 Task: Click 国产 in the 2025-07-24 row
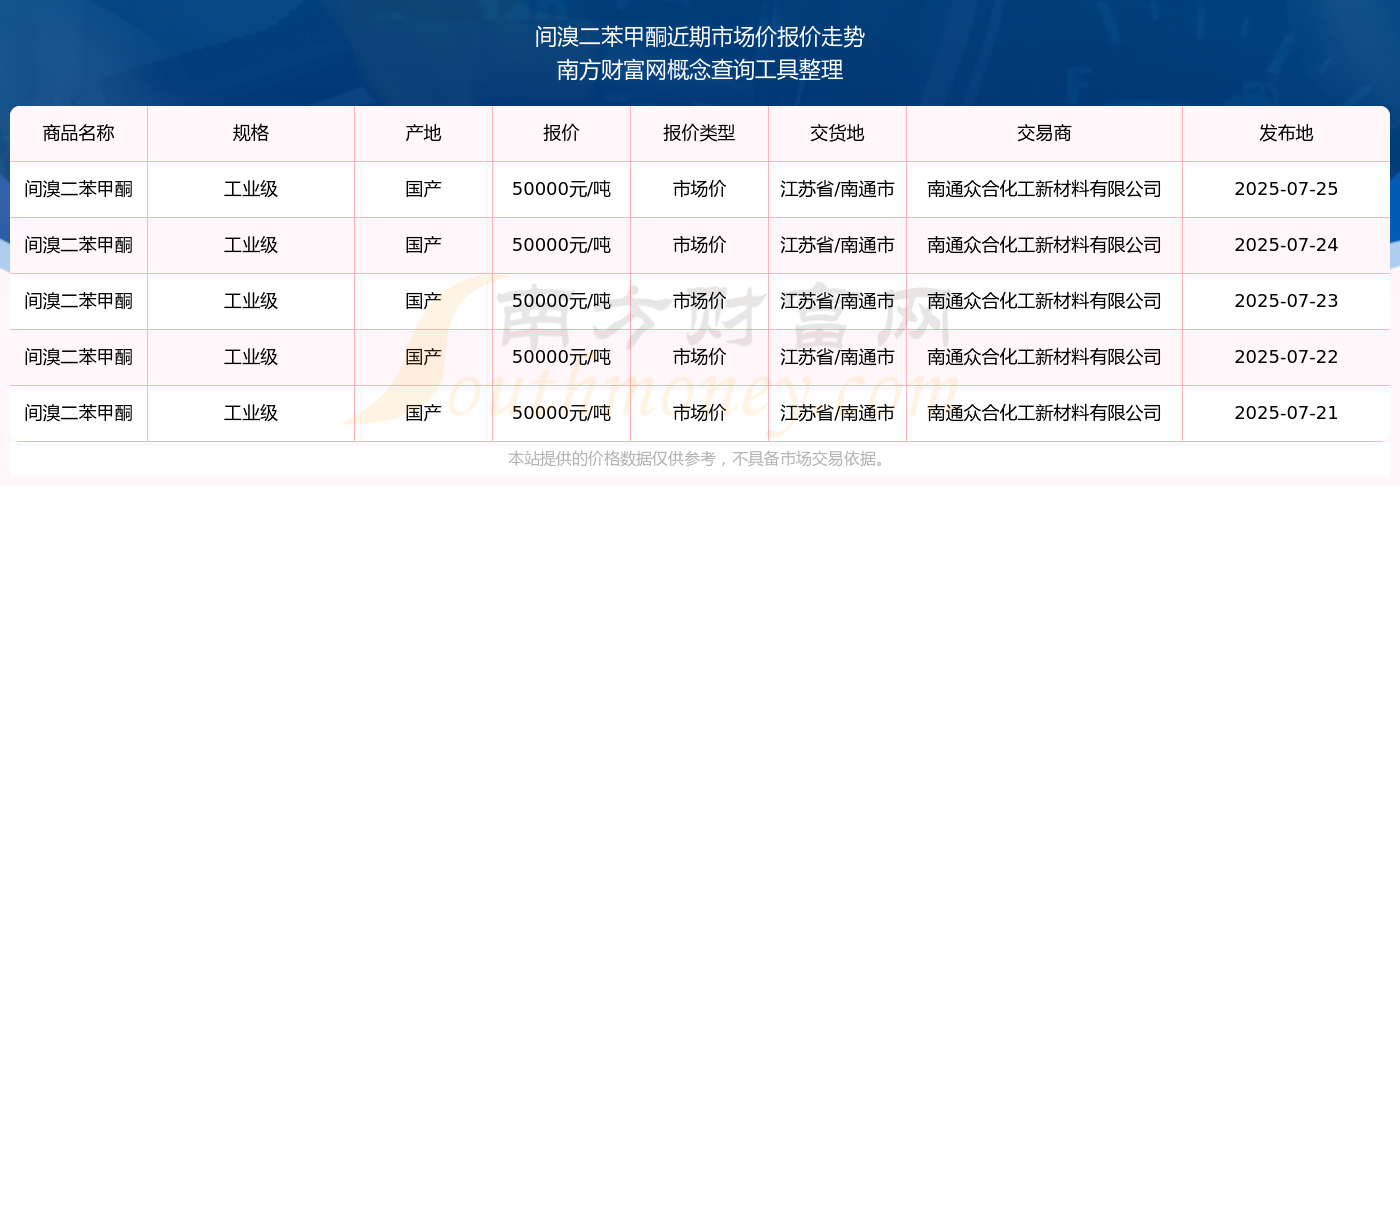coord(423,245)
